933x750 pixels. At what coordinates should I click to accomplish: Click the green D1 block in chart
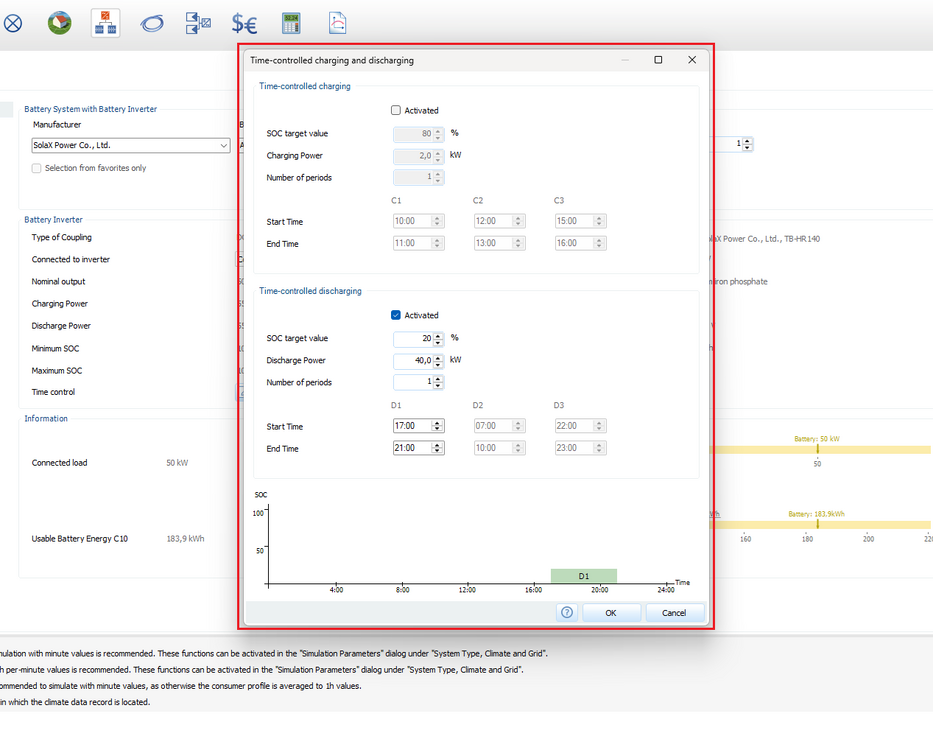tap(583, 576)
